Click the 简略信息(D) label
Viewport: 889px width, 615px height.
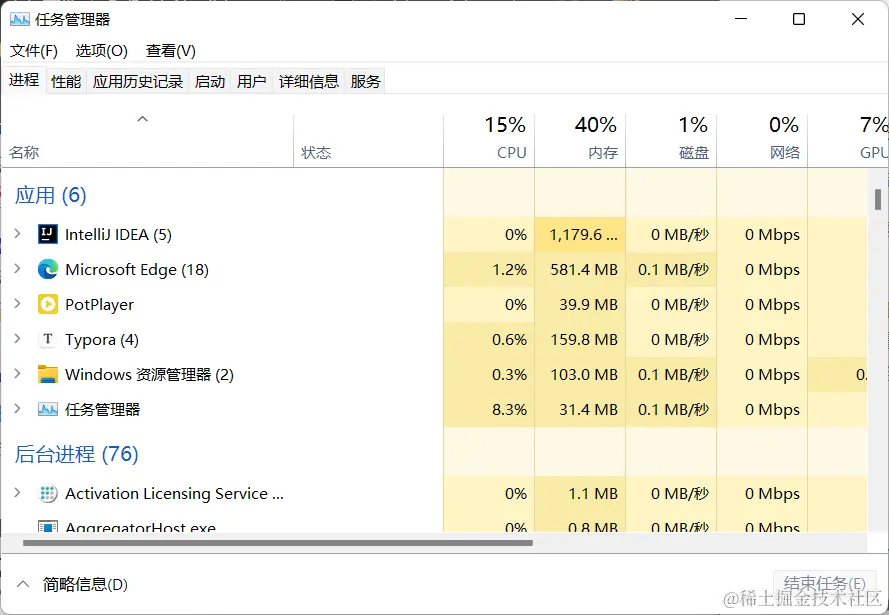[x=85, y=584]
